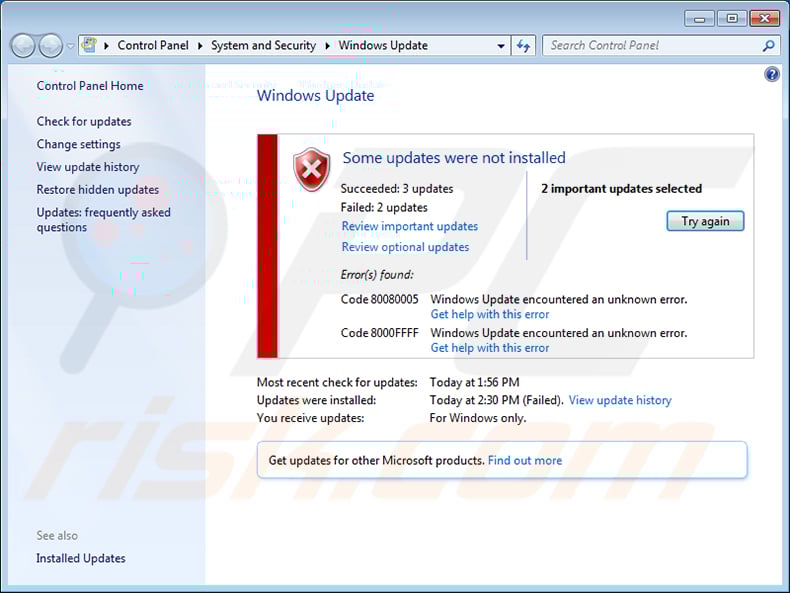Open the blue Help question mark icon
This screenshot has width=790, height=593.
coord(771,75)
